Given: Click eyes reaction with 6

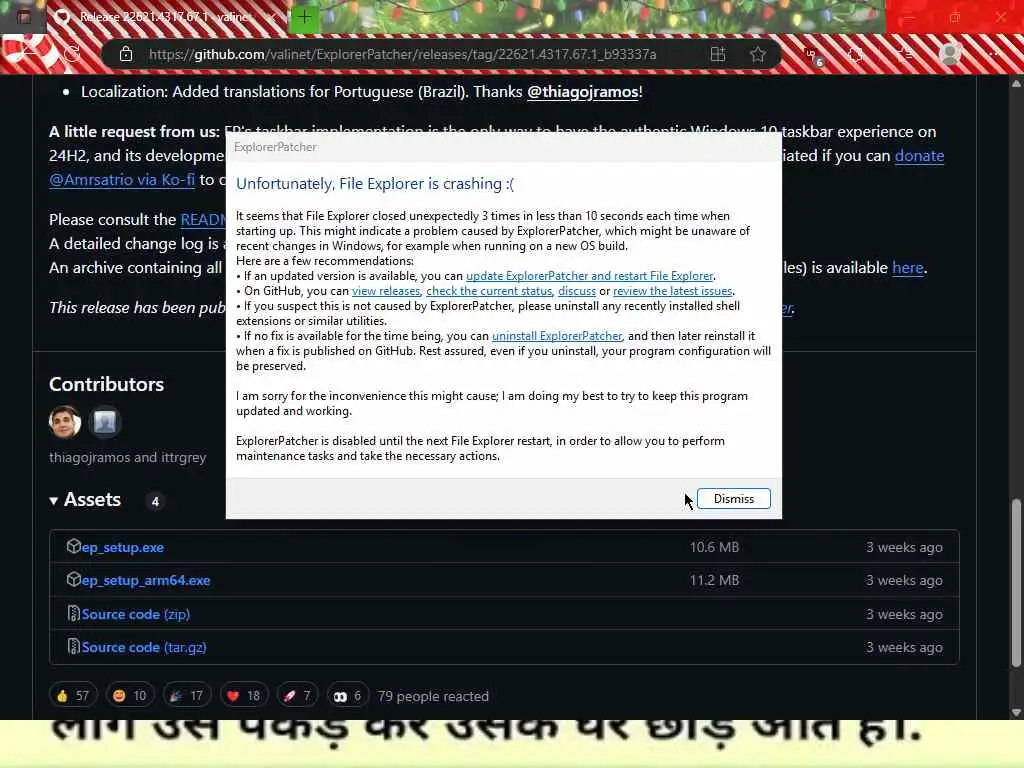Looking at the screenshot, I should click(347, 696).
